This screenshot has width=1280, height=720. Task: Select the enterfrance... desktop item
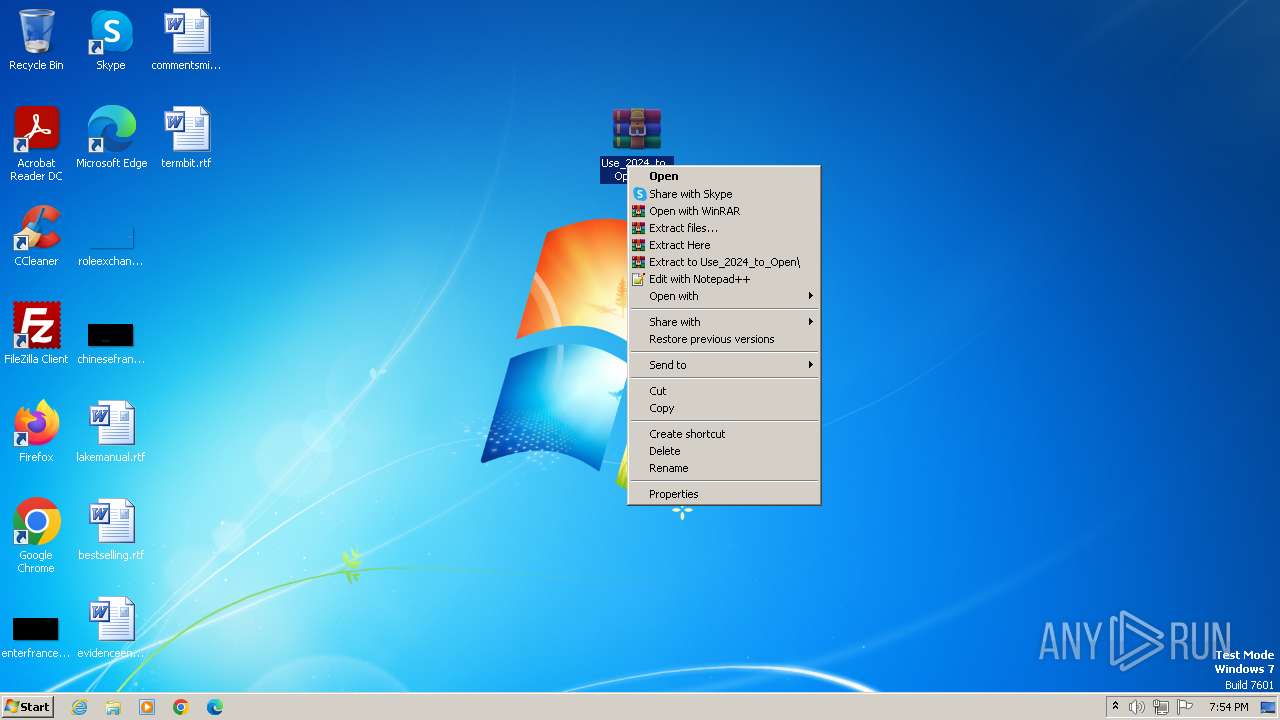point(36,637)
